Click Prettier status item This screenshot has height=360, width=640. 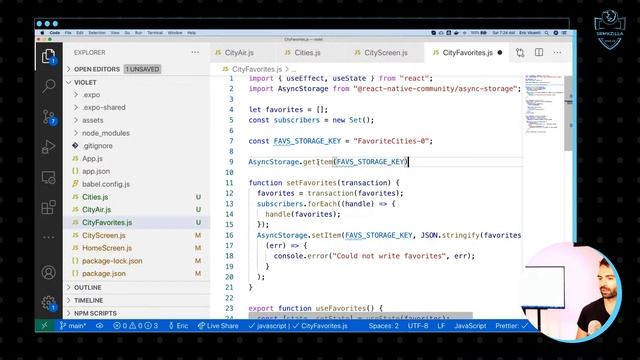click(511, 326)
